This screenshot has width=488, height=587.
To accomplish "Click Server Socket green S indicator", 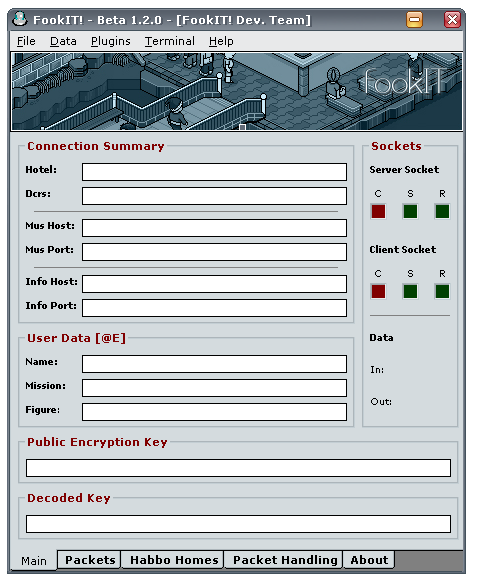I will (x=410, y=212).
